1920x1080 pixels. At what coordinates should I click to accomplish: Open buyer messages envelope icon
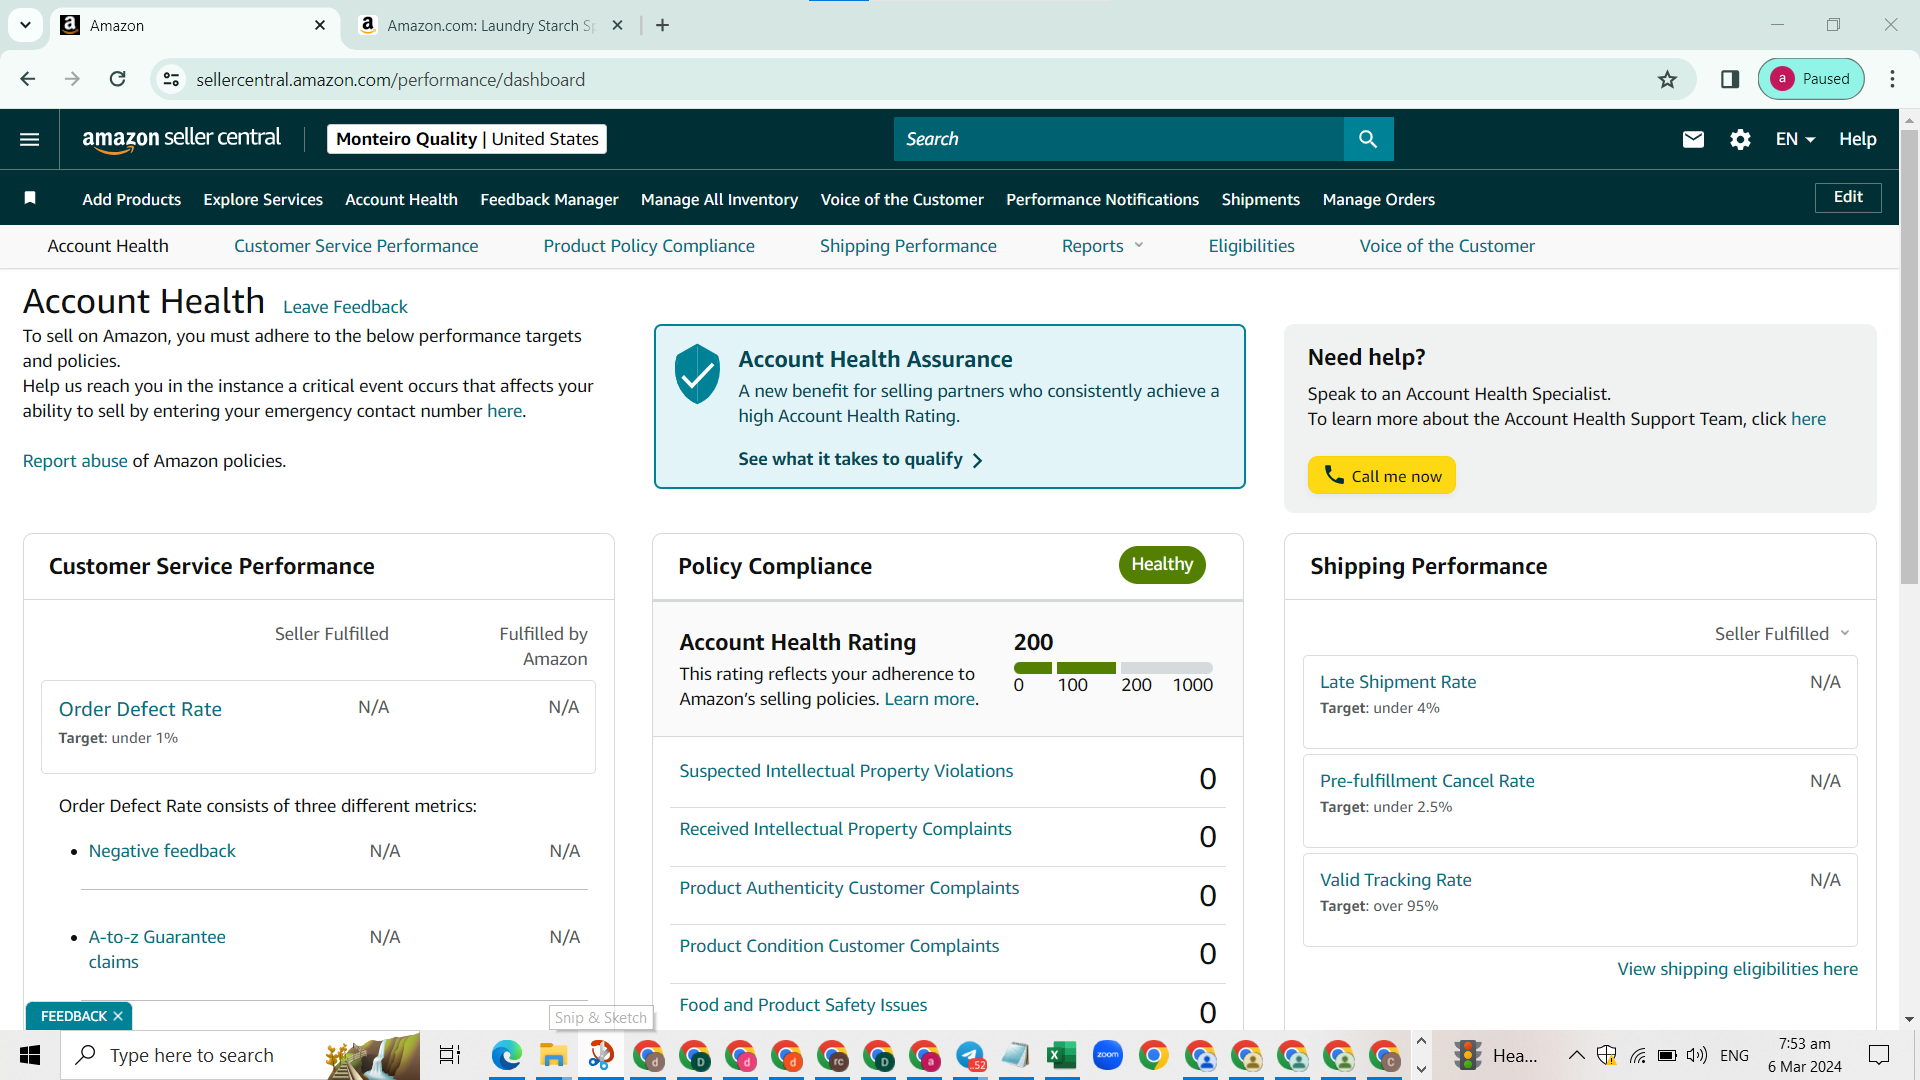(x=1693, y=139)
